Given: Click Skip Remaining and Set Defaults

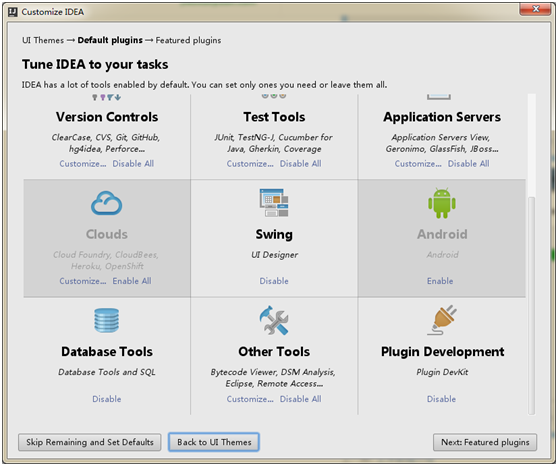Looking at the screenshot, I should click(90, 442).
